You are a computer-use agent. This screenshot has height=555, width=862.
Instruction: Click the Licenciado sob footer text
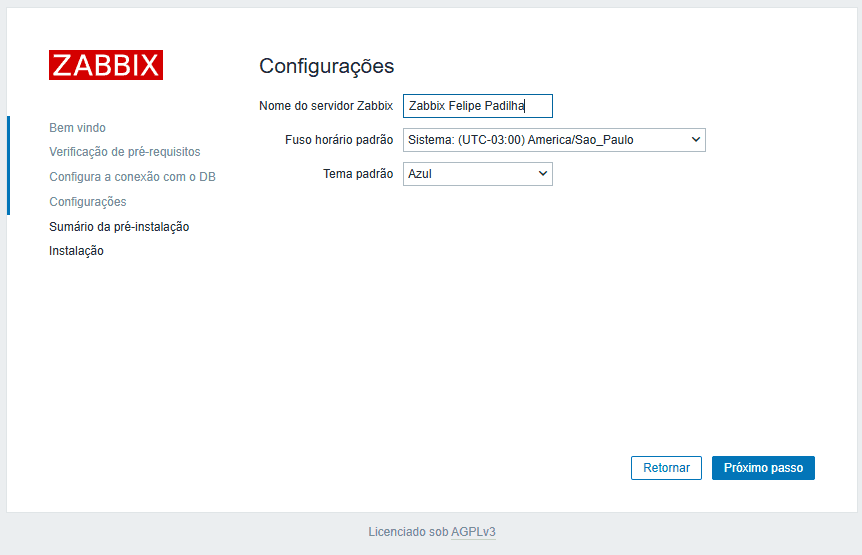coord(408,532)
